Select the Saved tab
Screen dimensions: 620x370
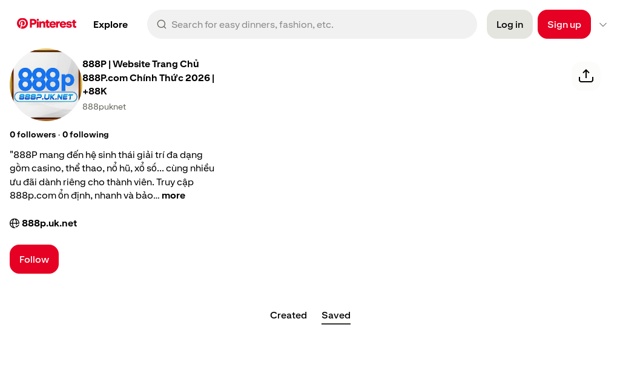pyautogui.click(x=336, y=315)
